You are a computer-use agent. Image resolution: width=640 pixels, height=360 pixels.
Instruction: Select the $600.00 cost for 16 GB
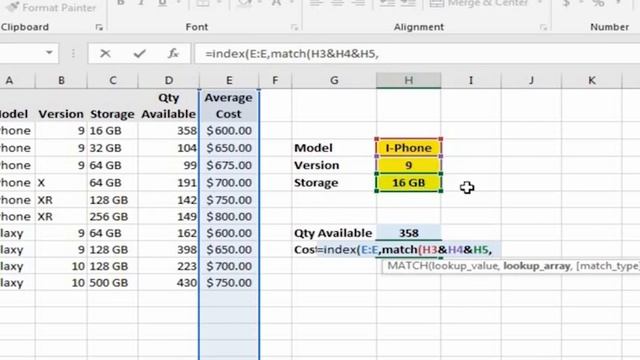[x=229, y=131]
